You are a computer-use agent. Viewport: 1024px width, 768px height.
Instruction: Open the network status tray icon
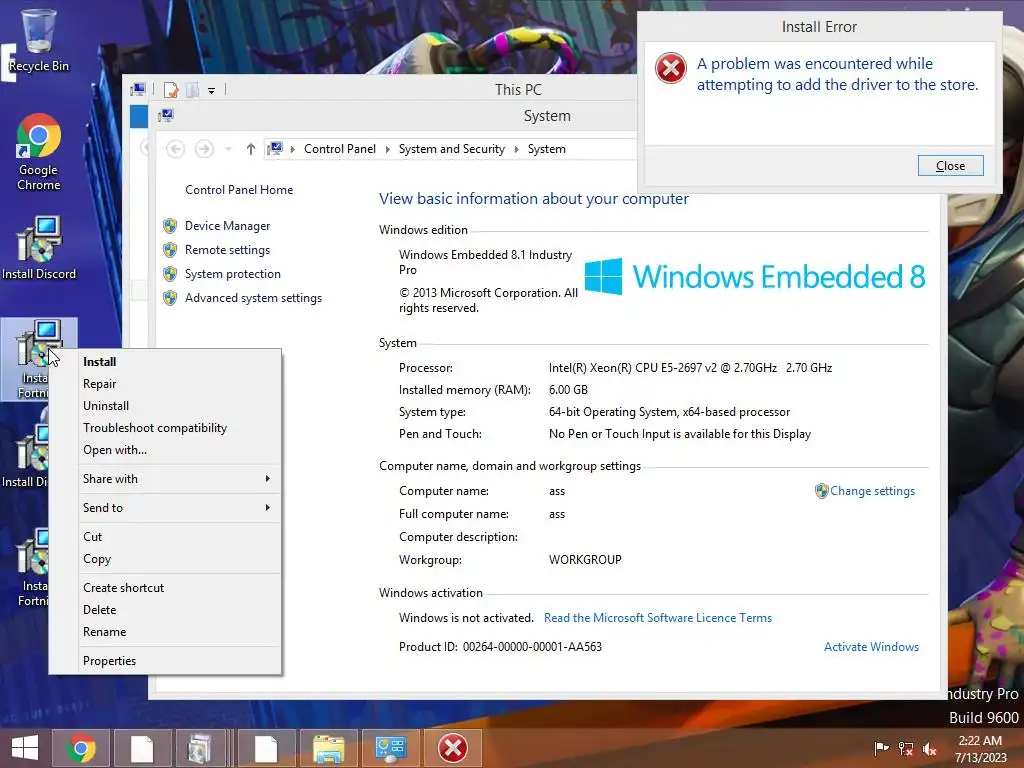pyautogui.click(x=906, y=748)
